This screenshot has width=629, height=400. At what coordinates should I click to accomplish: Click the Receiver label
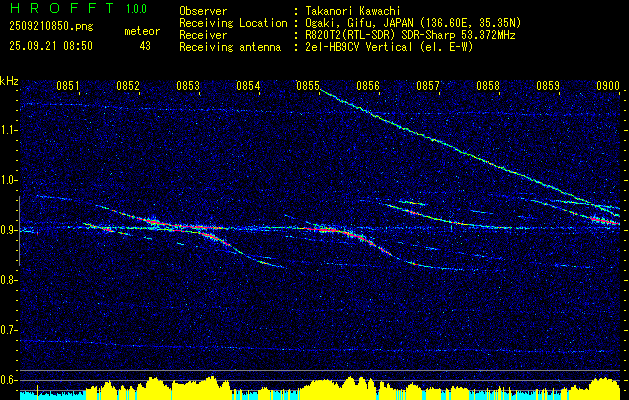click(x=203, y=35)
